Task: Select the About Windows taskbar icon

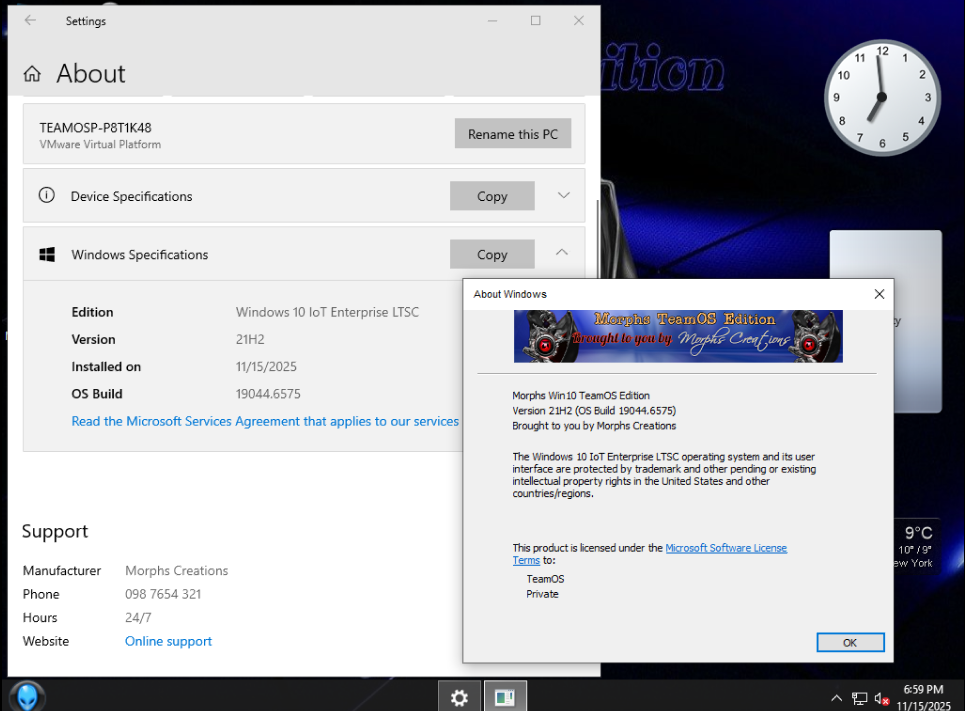Action: point(505,697)
